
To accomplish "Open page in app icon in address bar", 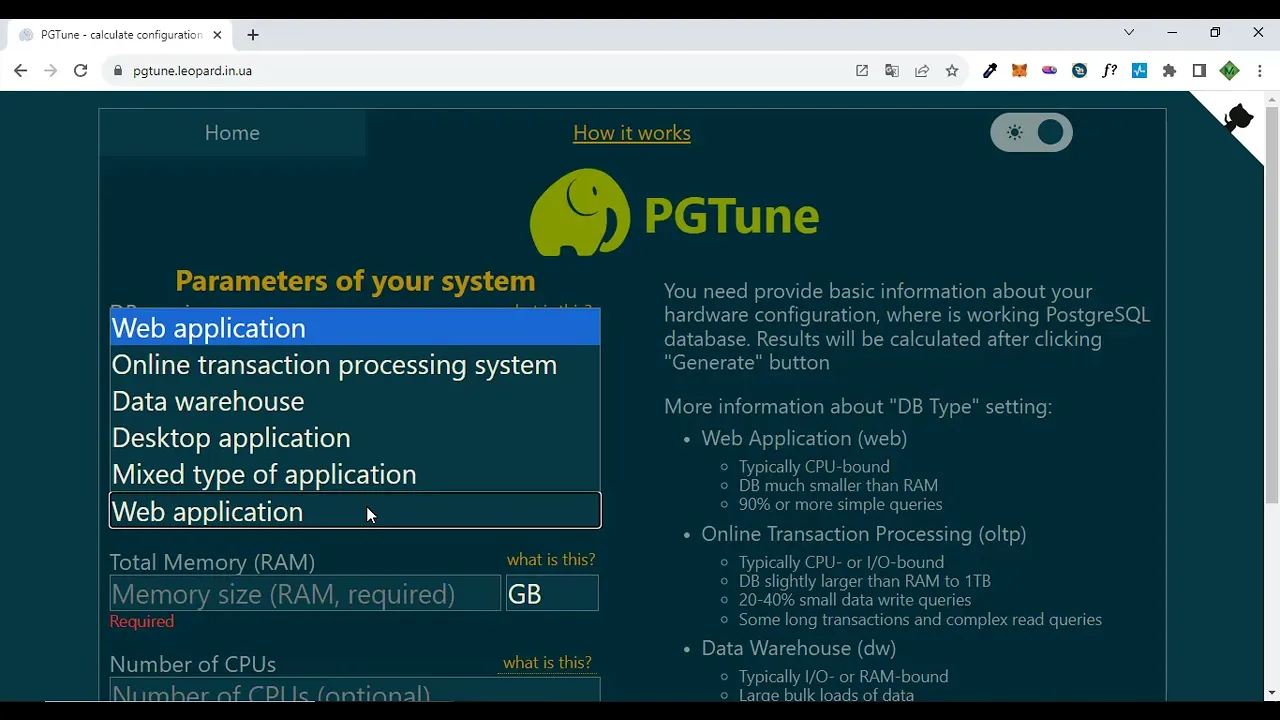I will (x=862, y=71).
